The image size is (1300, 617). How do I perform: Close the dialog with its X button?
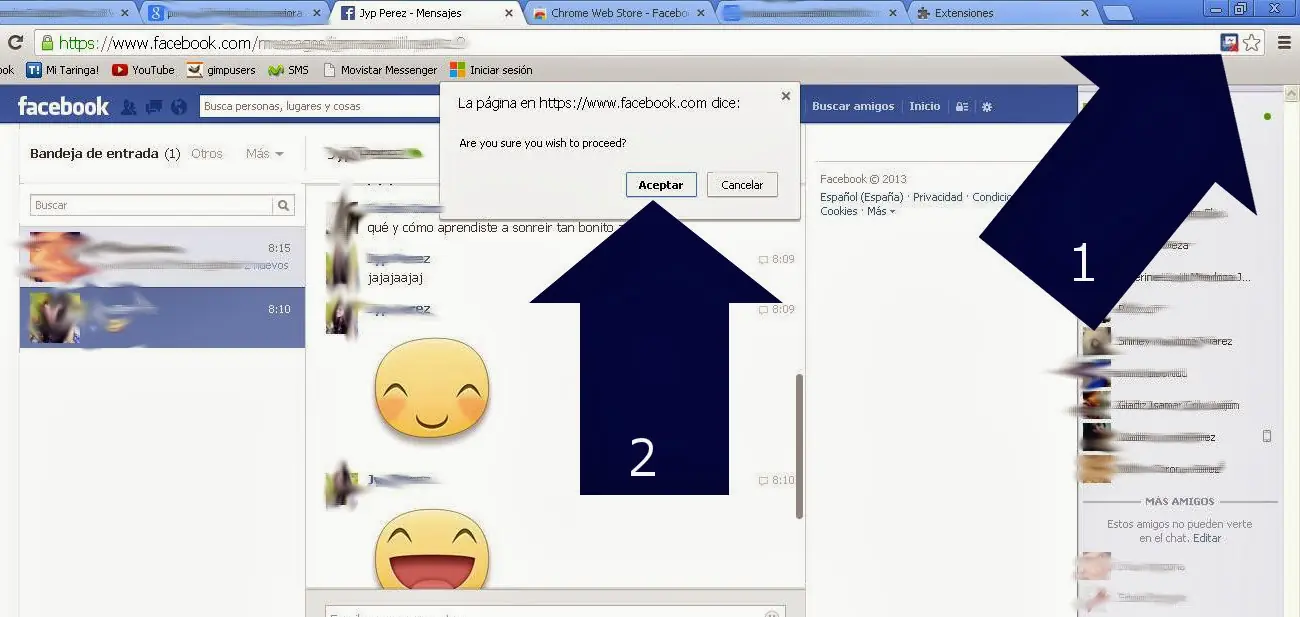click(x=785, y=96)
